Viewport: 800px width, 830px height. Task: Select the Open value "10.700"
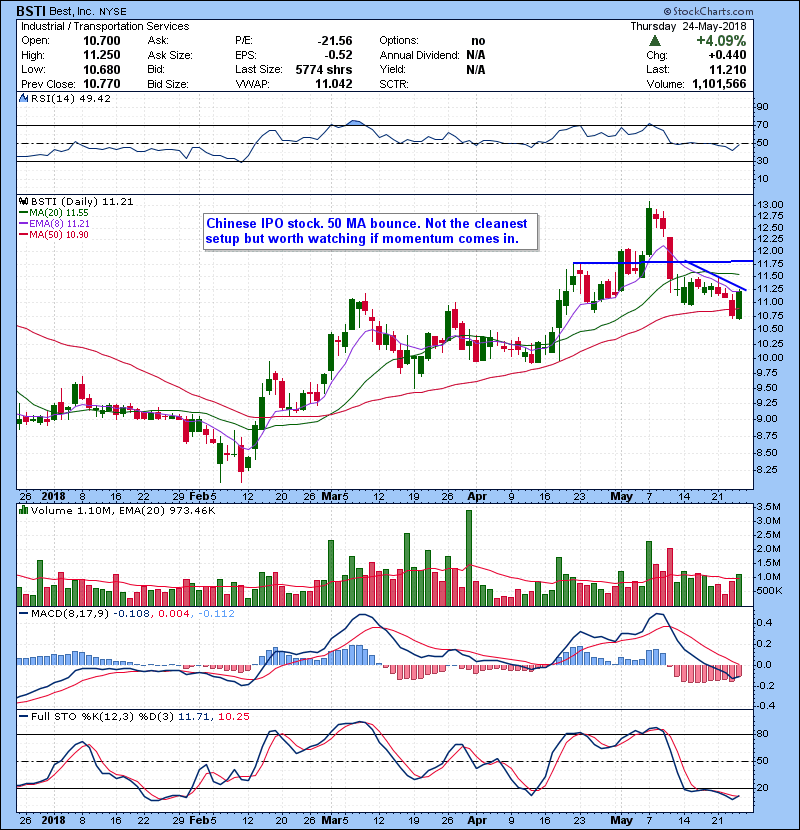coord(102,41)
